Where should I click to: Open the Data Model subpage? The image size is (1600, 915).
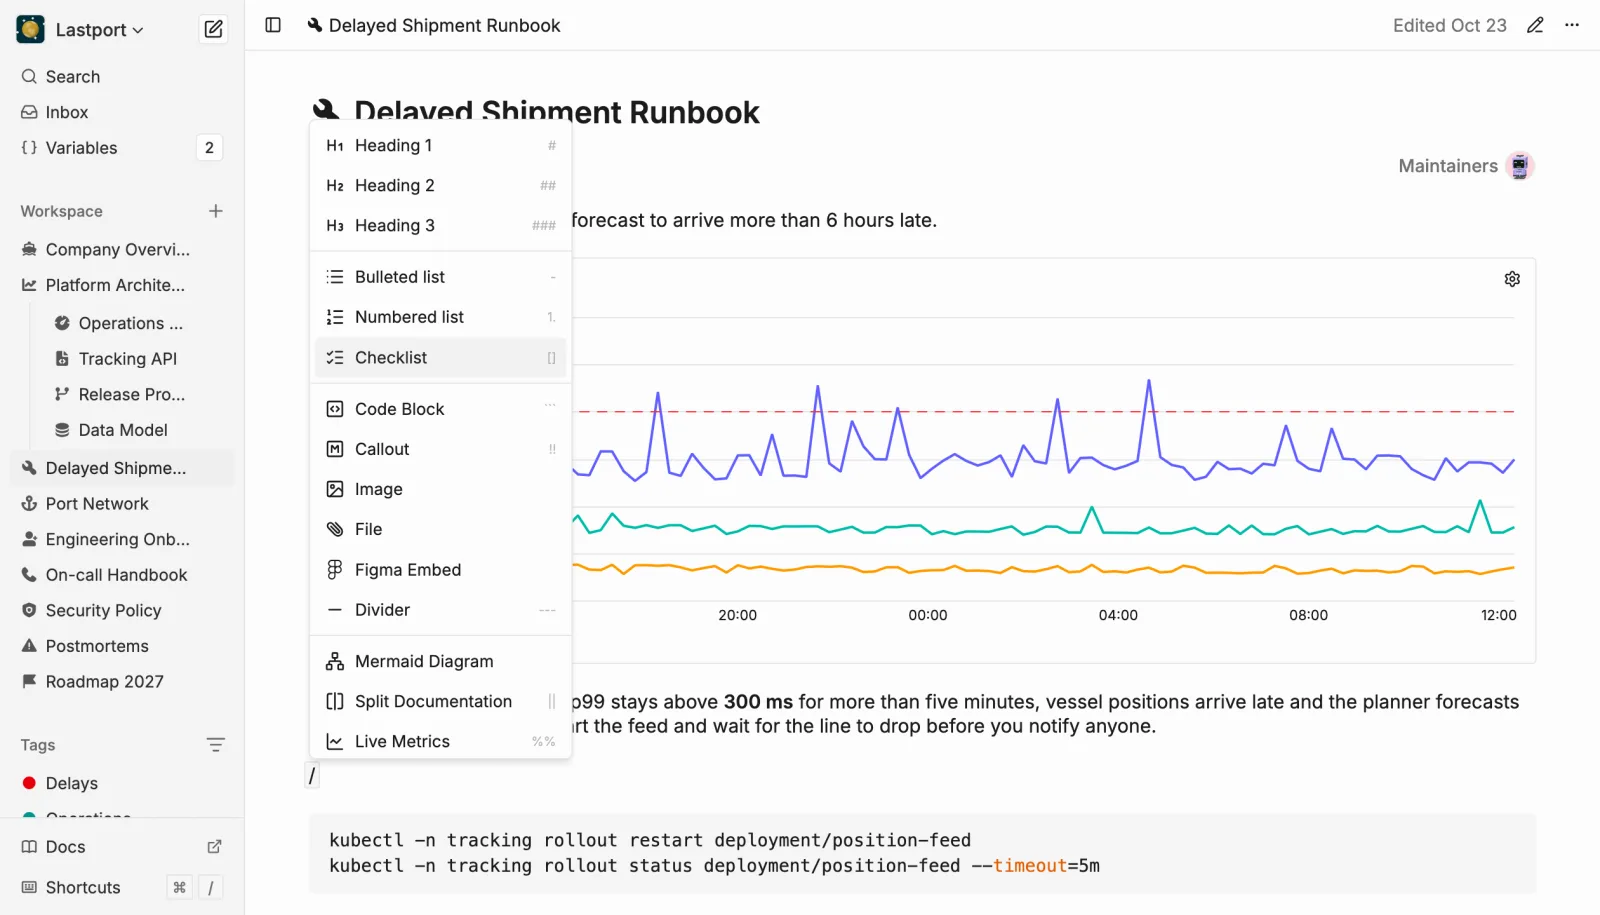click(x=138, y=430)
